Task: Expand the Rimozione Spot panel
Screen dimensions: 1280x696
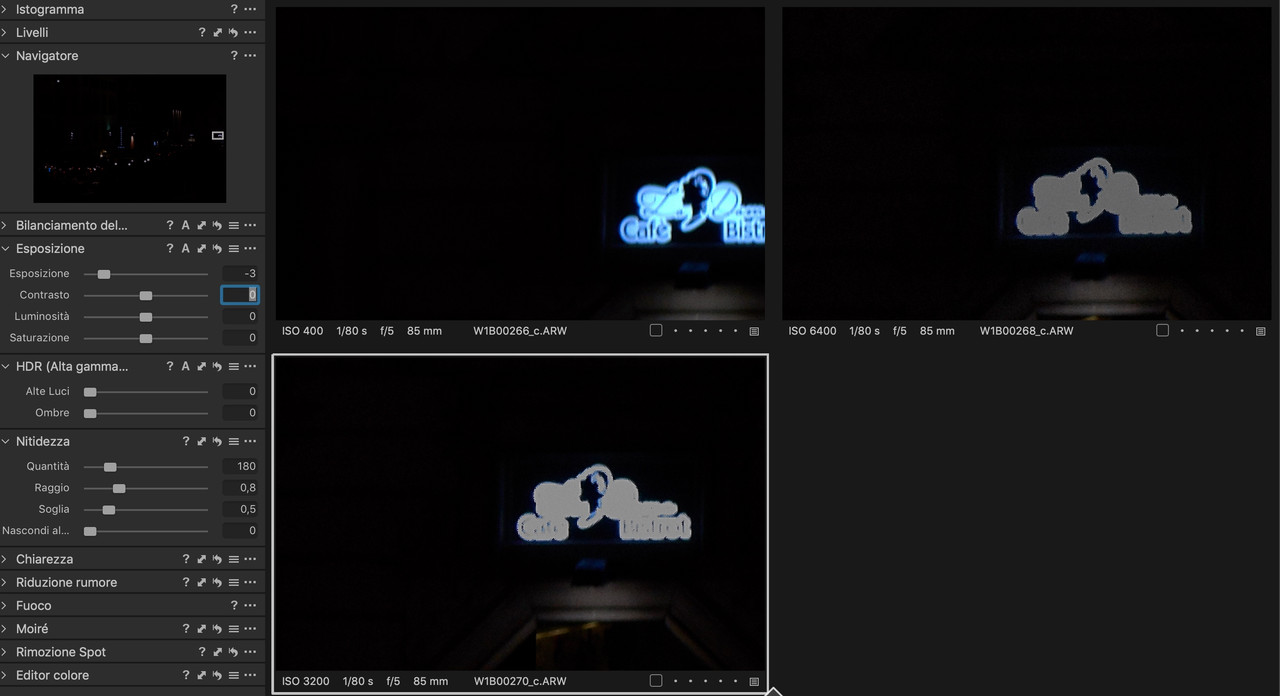Action: (5, 651)
